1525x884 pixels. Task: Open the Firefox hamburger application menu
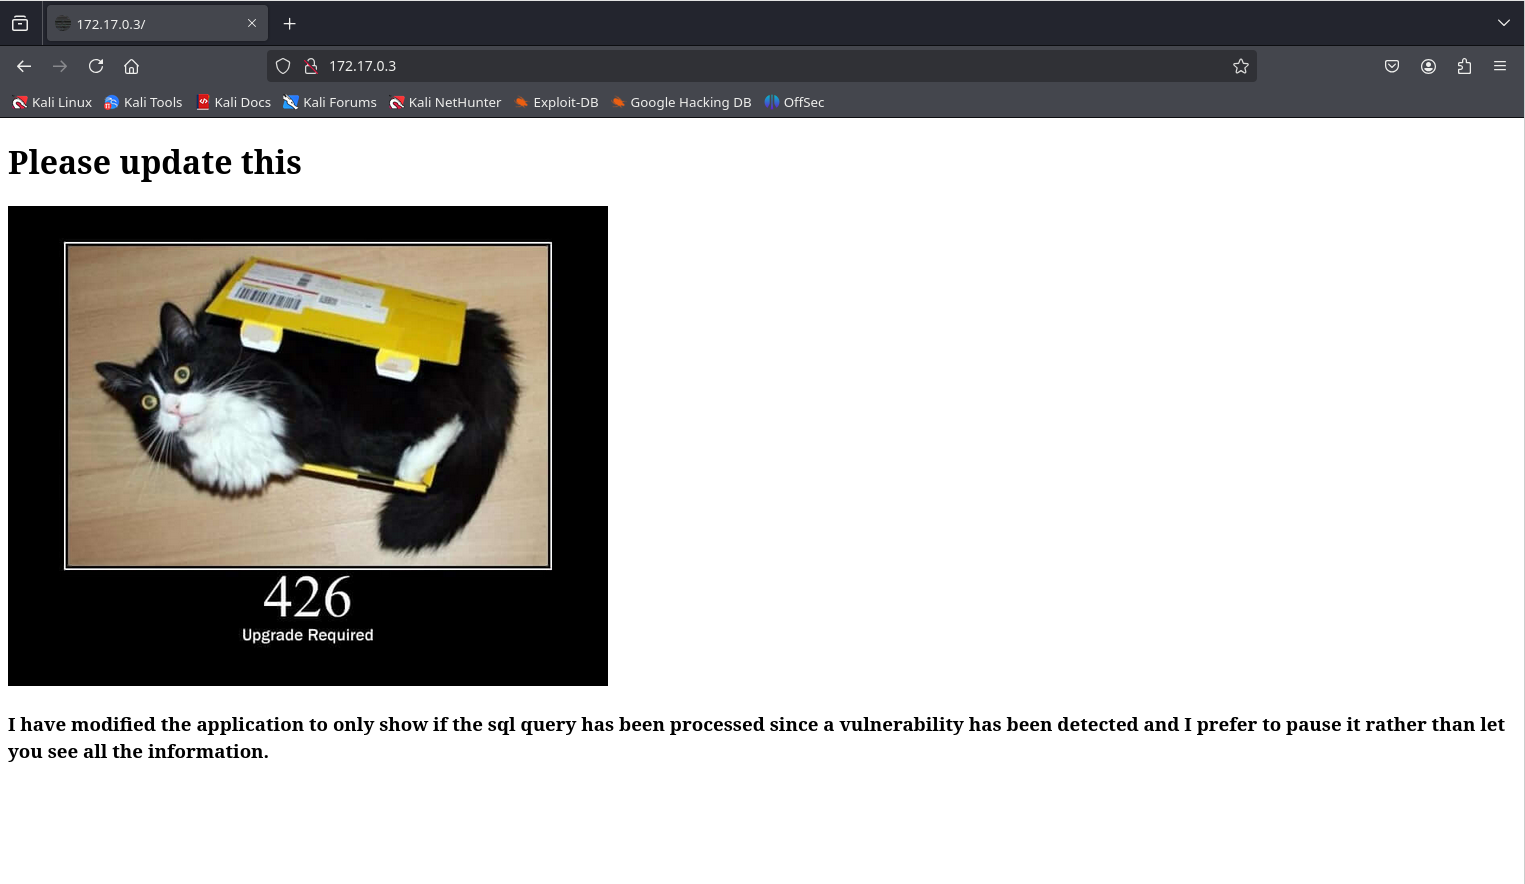pyautogui.click(x=1499, y=66)
